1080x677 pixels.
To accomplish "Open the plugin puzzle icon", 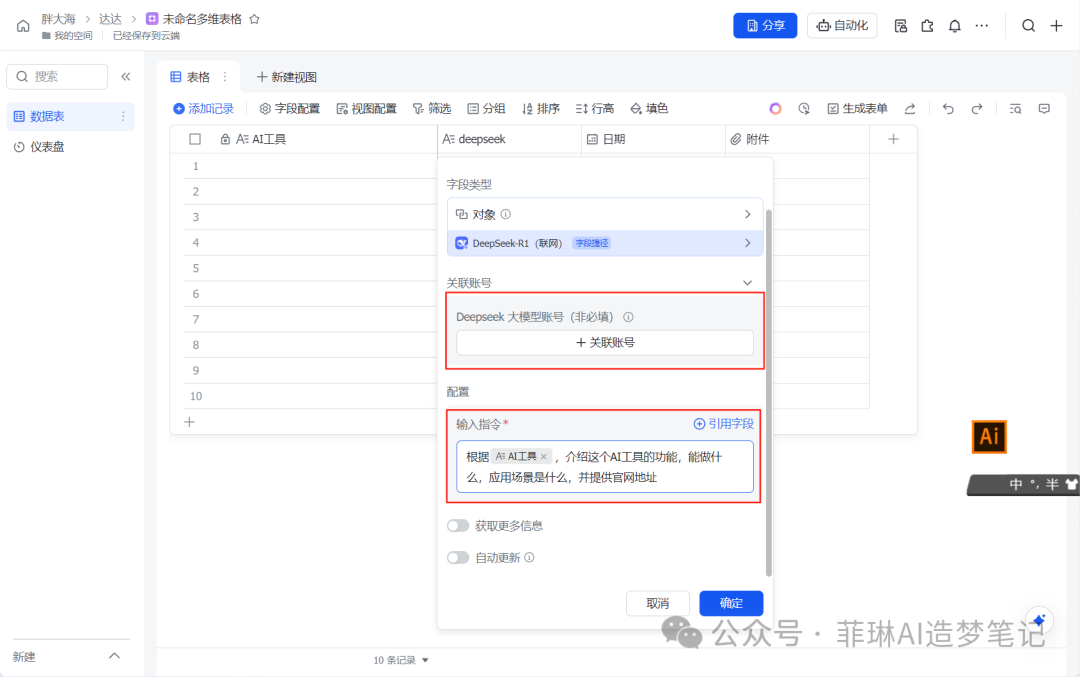I will click(x=927, y=26).
